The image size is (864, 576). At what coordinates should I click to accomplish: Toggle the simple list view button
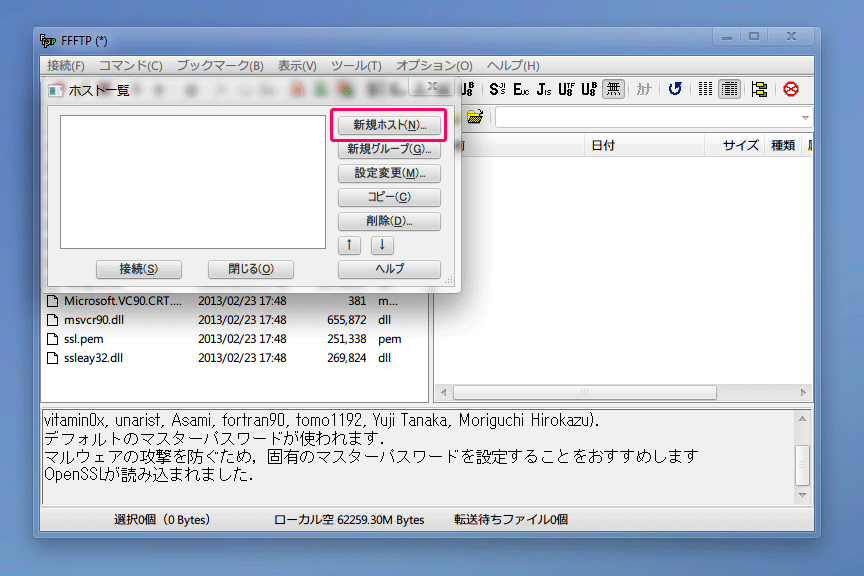pos(706,89)
